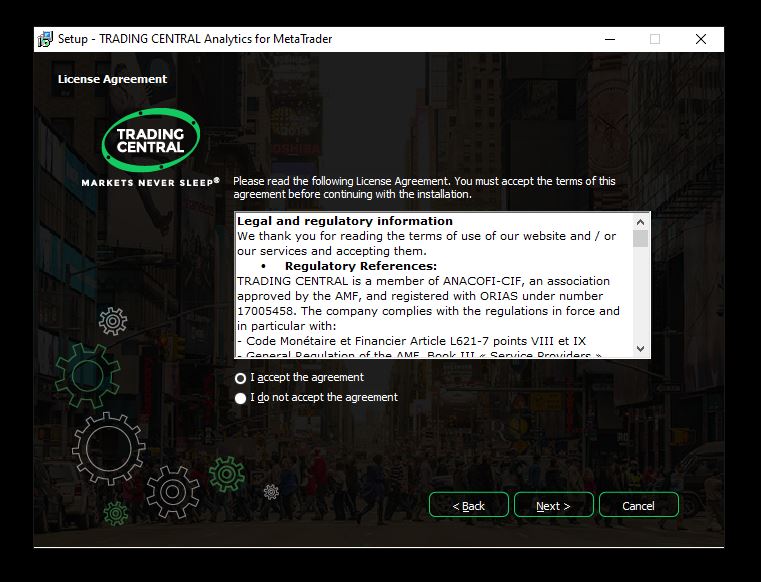Click the "License Agreement" page heading
The width and height of the screenshot is (761, 582).
click(112, 79)
